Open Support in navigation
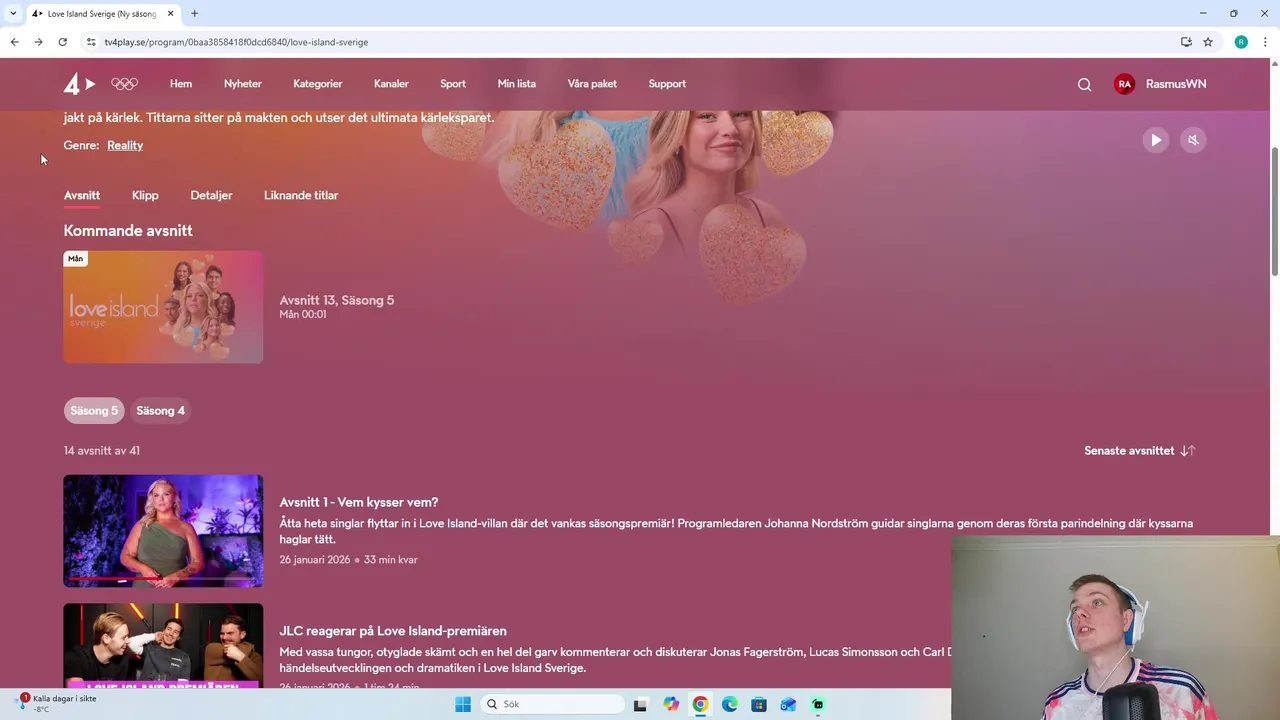 [x=667, y=84]
